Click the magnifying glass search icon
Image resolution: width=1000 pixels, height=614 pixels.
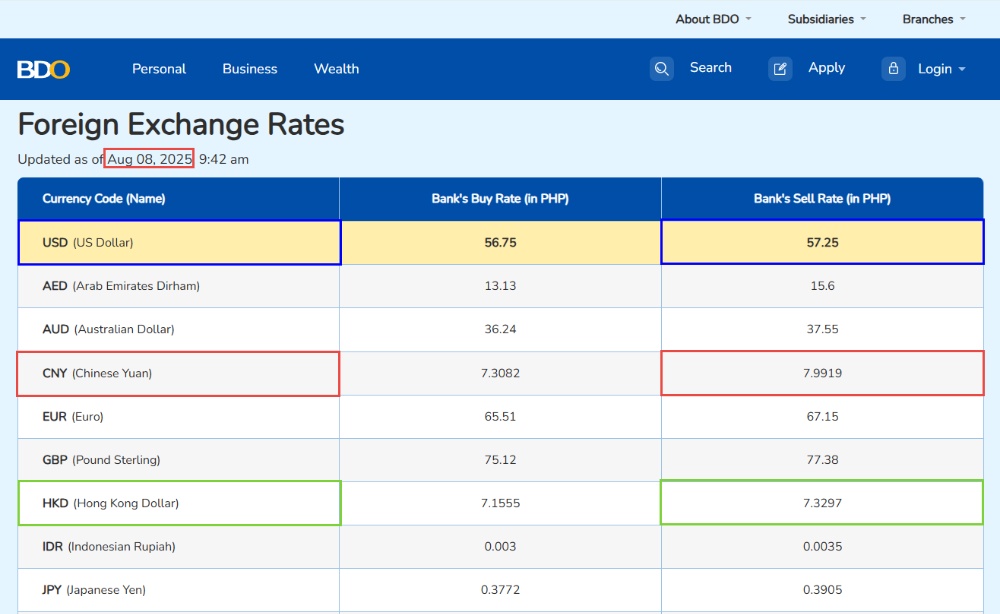(x=661, y=69)
